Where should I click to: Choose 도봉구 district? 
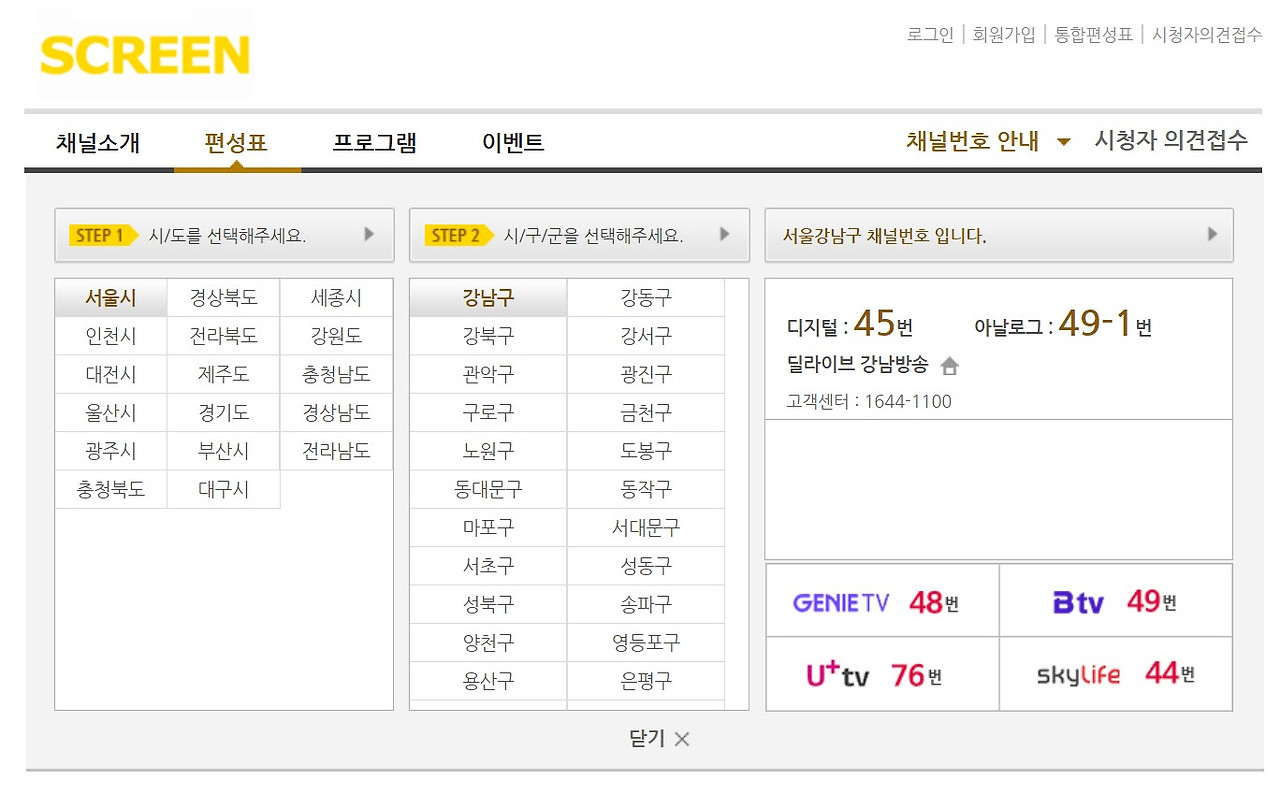[646, 451]
